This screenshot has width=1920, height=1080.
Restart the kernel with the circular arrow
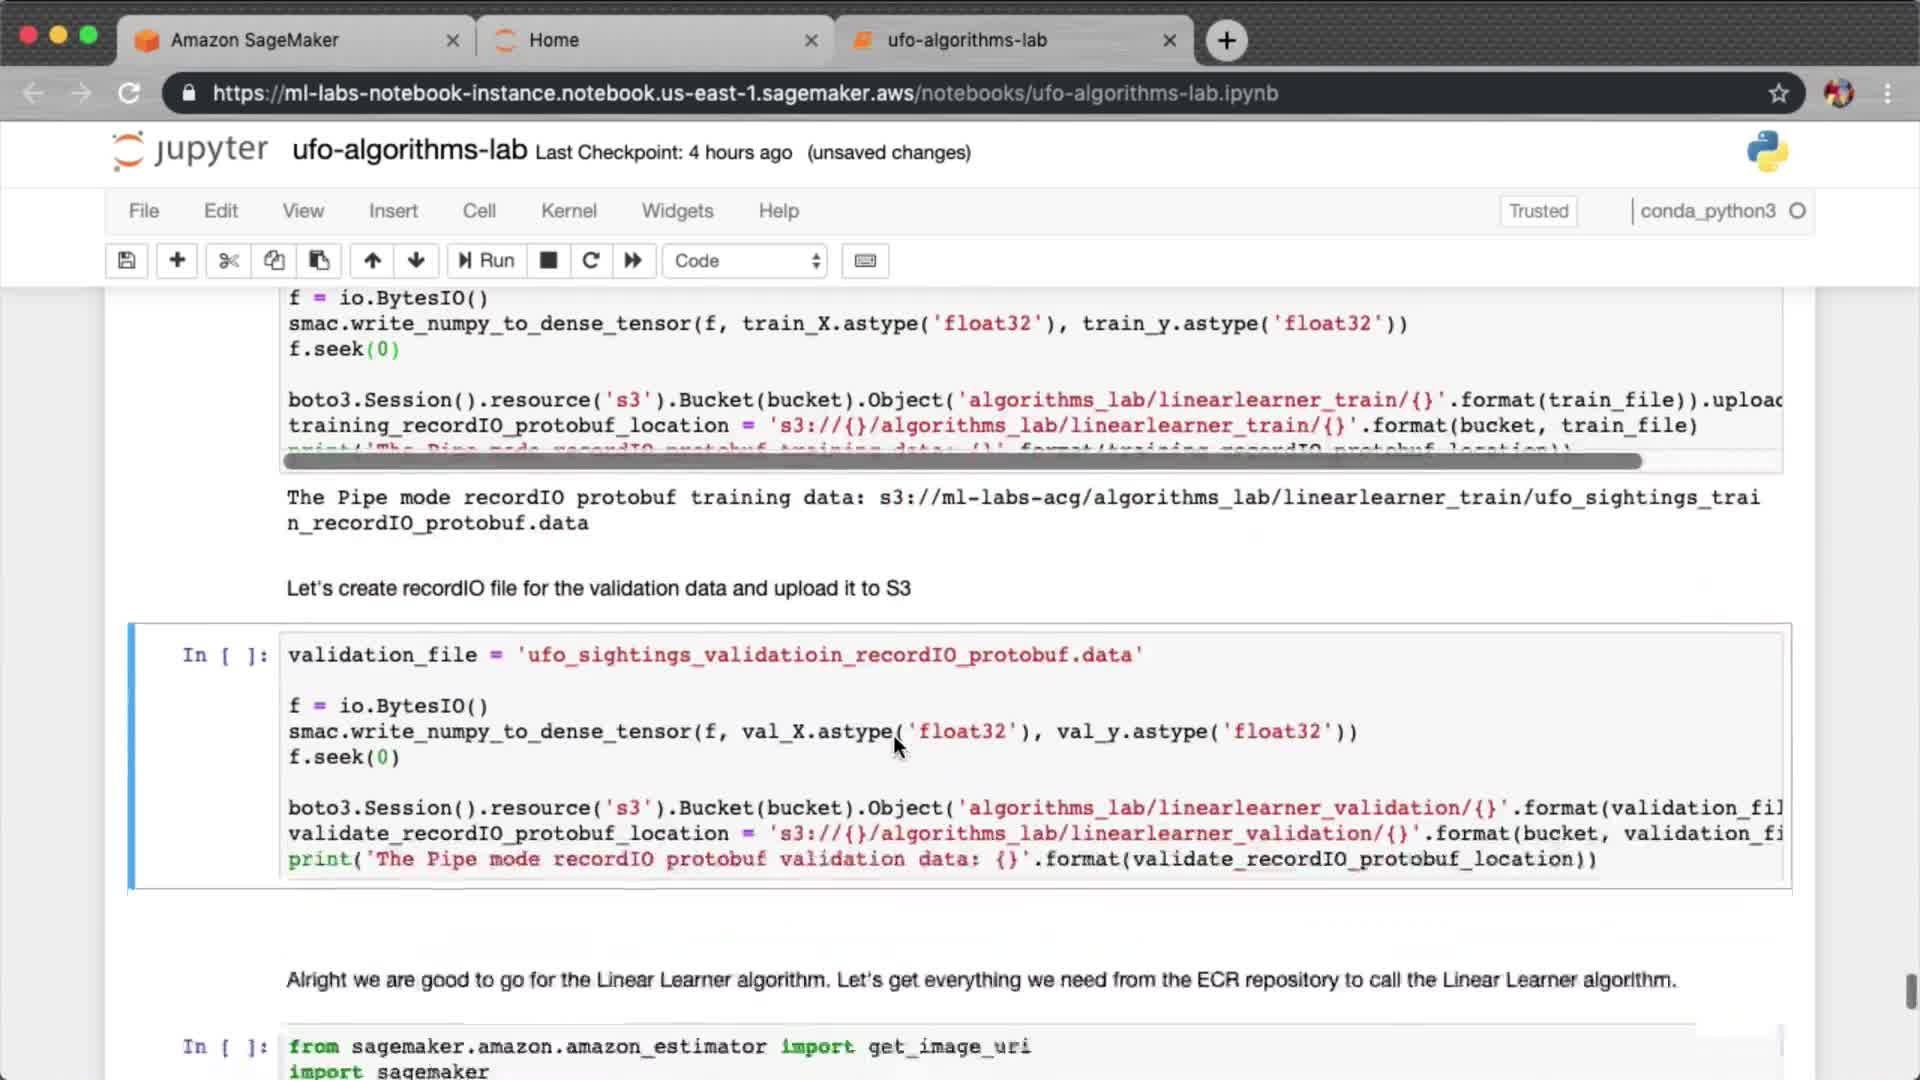591,261
